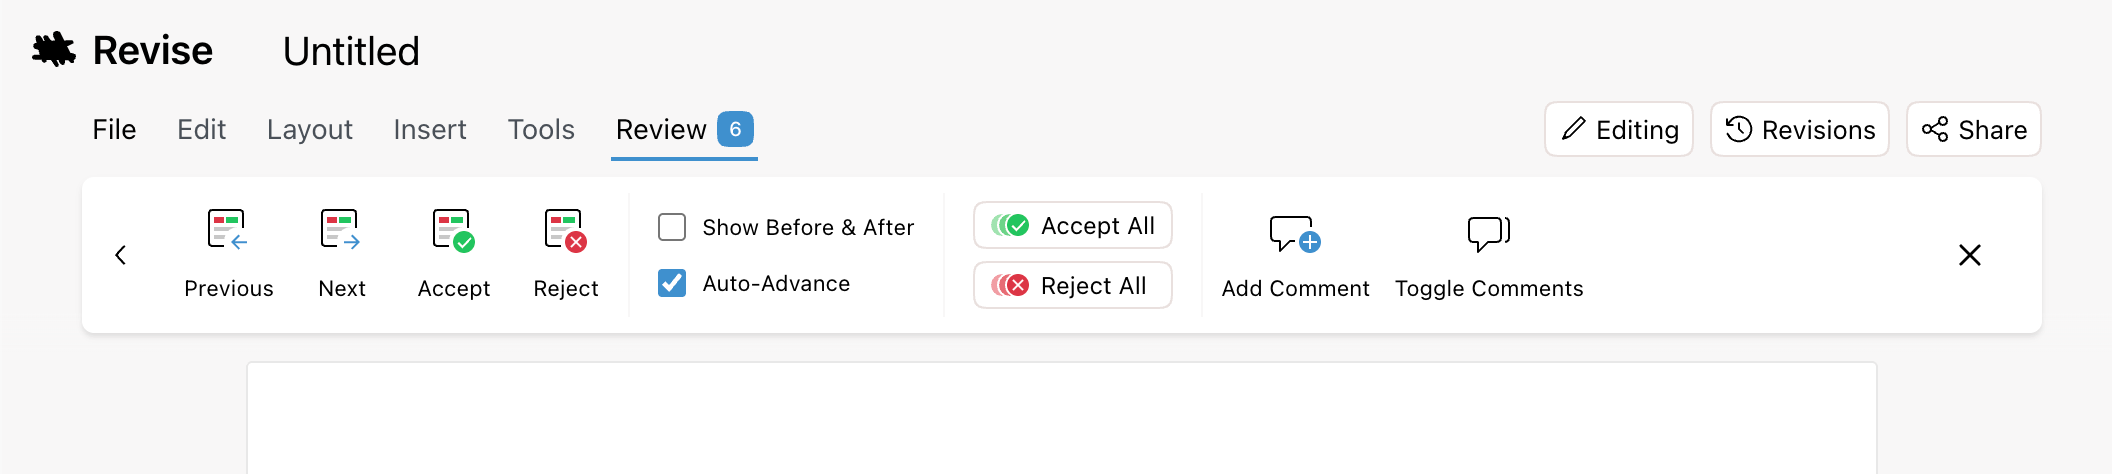Select the Tools tab
Screen dimensions: 2112x474
(541, 130)
